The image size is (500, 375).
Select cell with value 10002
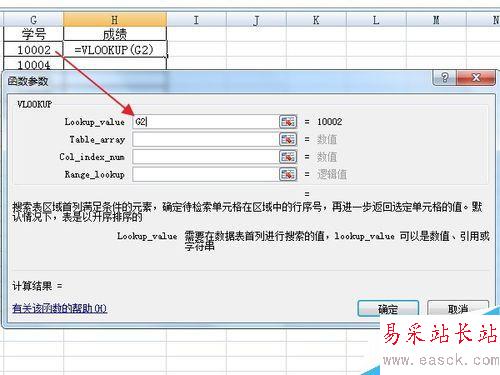(x=33, y=49)
